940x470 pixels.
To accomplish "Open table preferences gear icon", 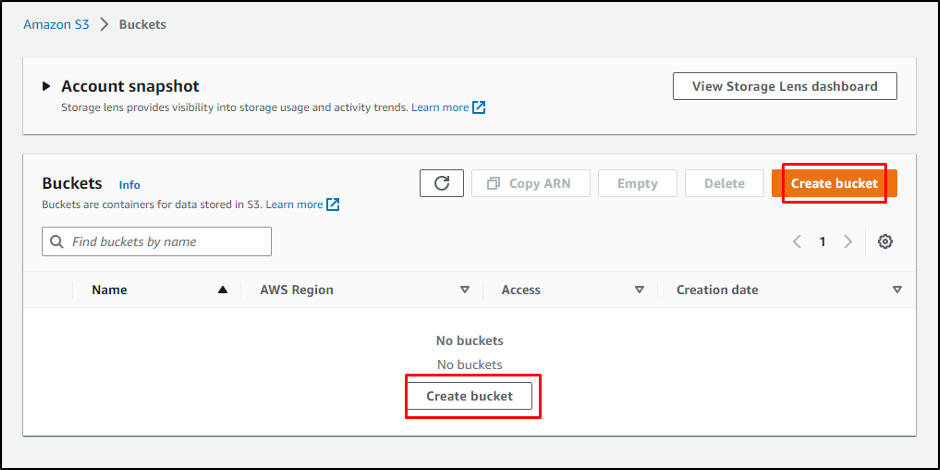I will tap(885, 241).
